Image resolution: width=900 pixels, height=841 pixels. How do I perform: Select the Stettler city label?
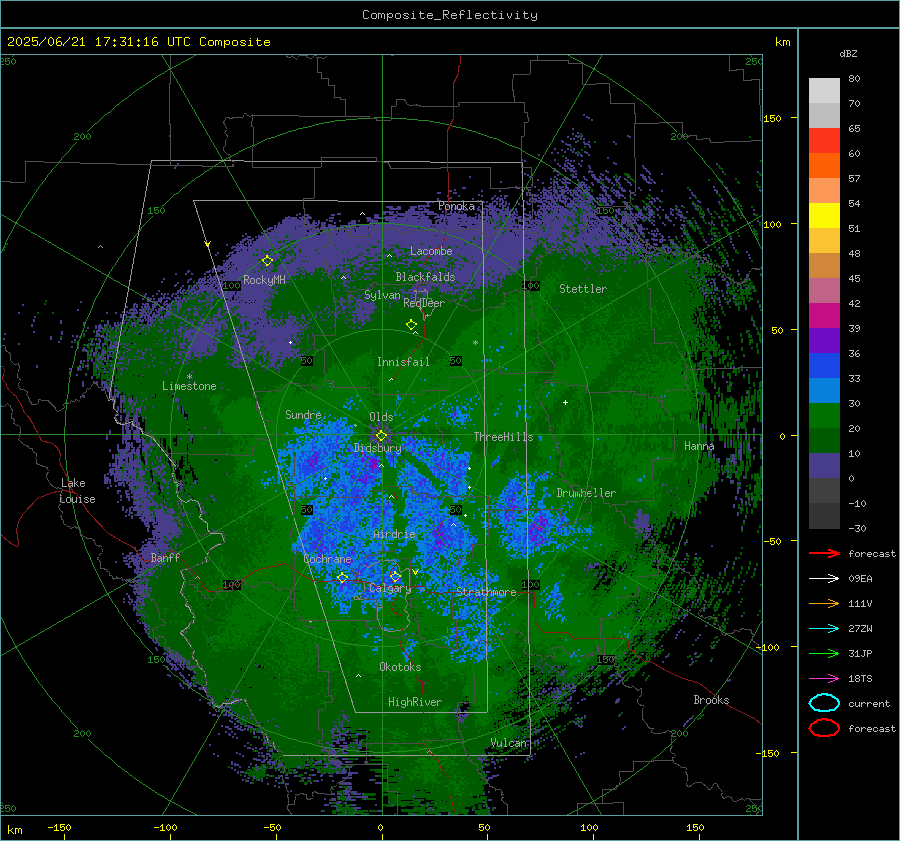pyautogui.click(x=583, y=289)
